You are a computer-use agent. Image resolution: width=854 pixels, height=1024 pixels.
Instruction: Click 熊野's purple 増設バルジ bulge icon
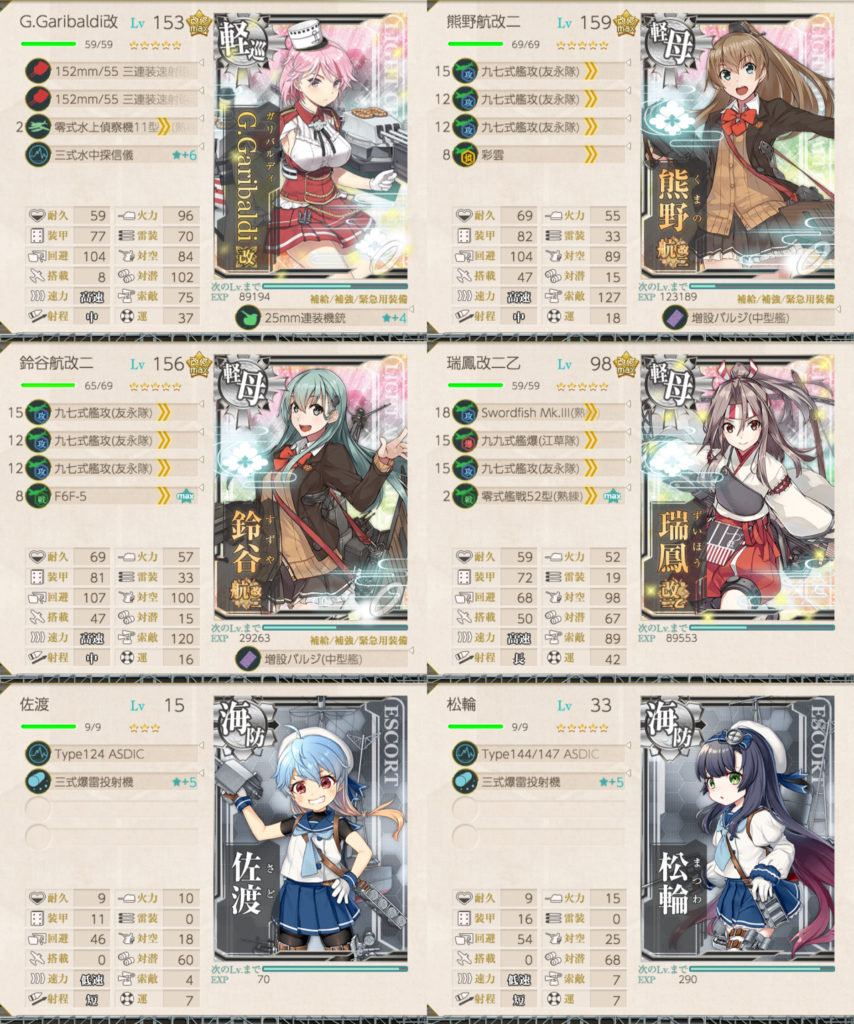675,319
